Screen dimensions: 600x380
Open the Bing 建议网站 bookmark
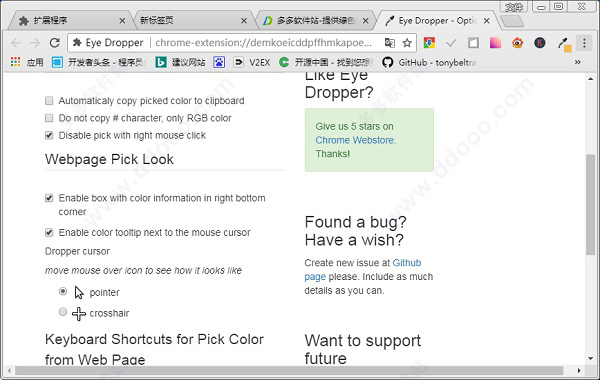coord(180,62)
